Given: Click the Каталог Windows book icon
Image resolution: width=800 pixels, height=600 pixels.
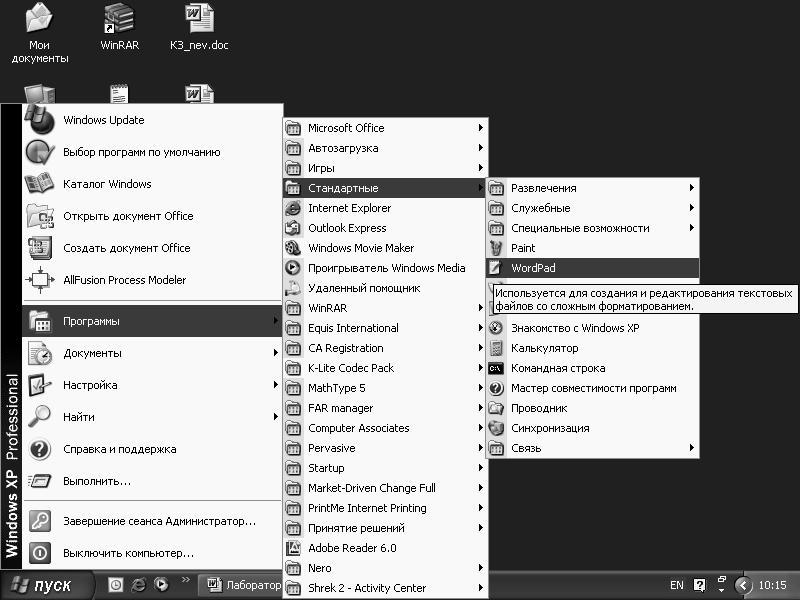Looking at the screenshot, I should 40,184.
